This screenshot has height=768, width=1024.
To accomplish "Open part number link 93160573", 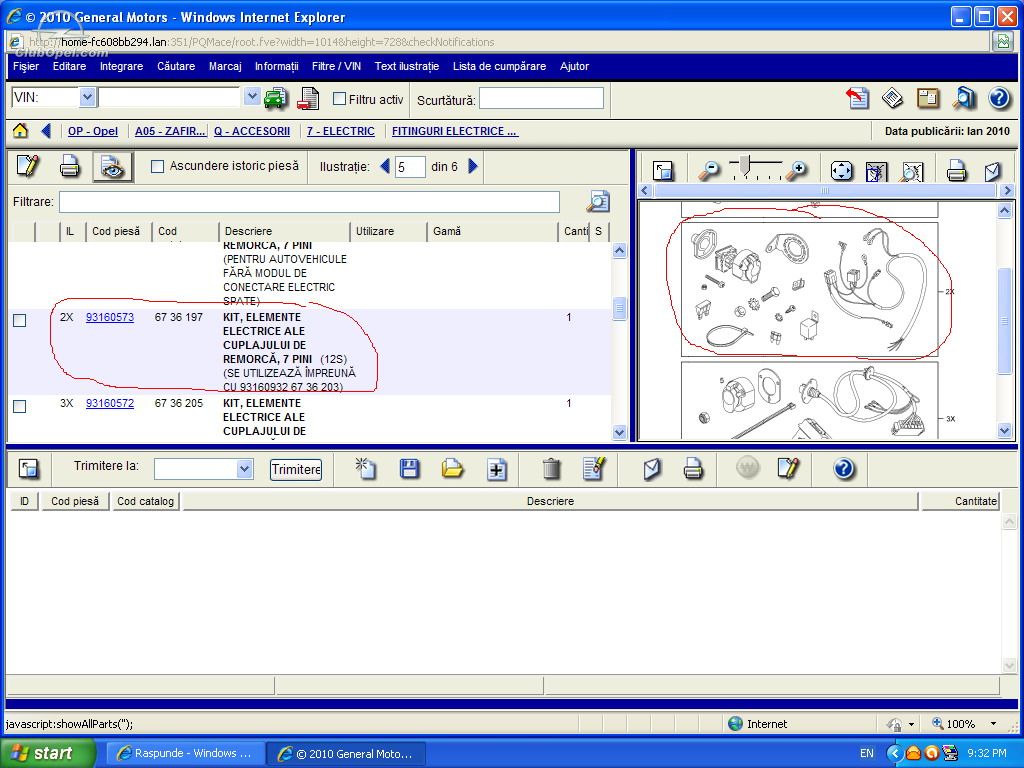I will (110, 317).
